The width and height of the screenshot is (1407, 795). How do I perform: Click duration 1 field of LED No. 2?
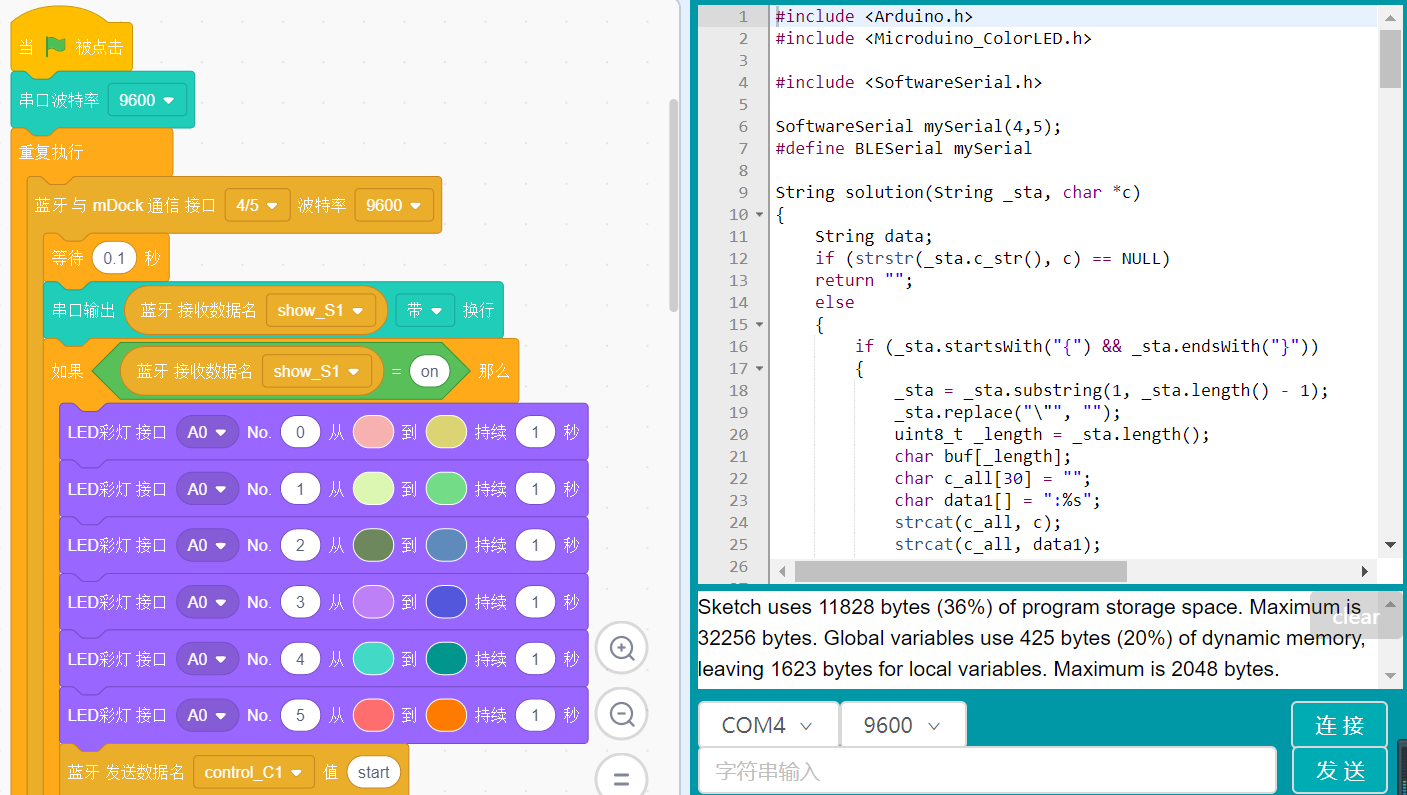(x=535, y=545)
